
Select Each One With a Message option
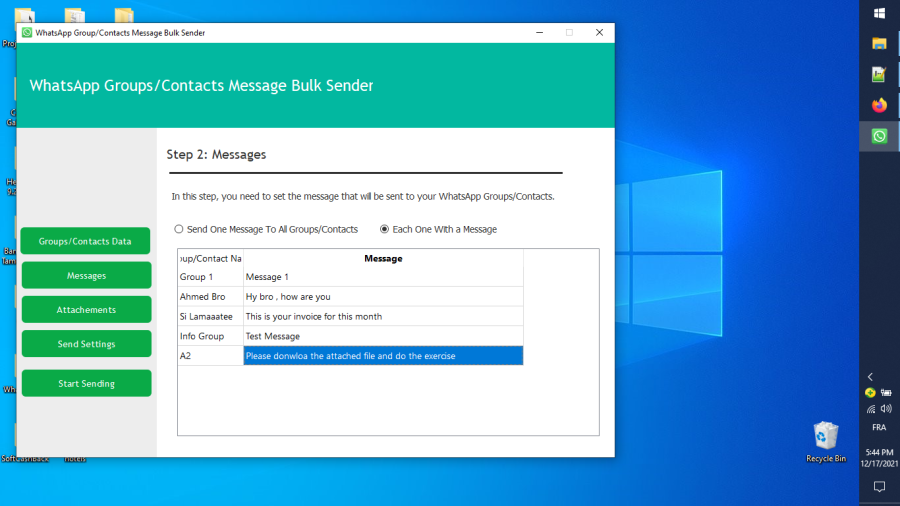(x=439, y=229)
